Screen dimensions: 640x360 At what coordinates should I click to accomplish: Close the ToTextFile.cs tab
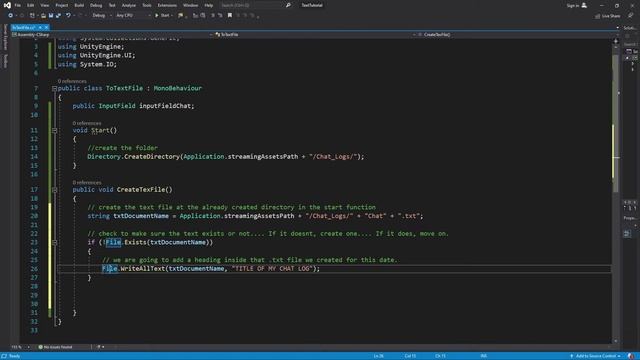[x=47, y=27]
